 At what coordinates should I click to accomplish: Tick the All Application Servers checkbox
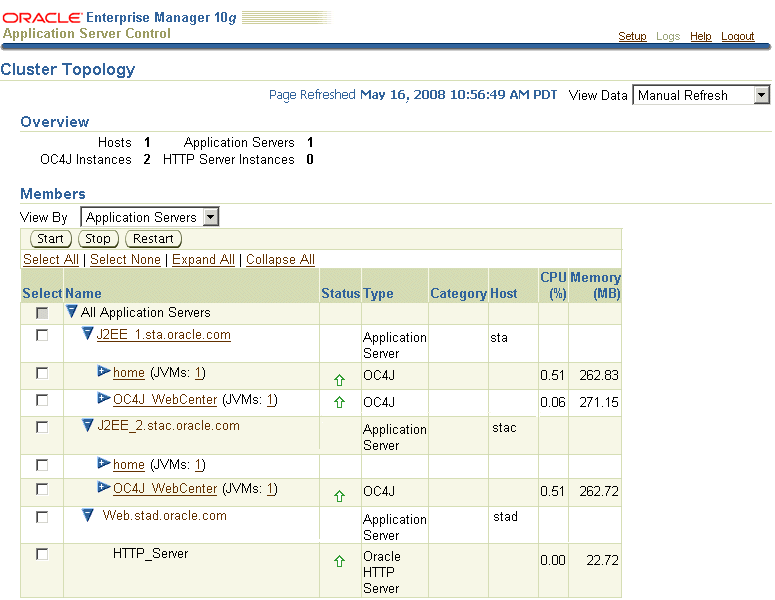coord(43,313)
